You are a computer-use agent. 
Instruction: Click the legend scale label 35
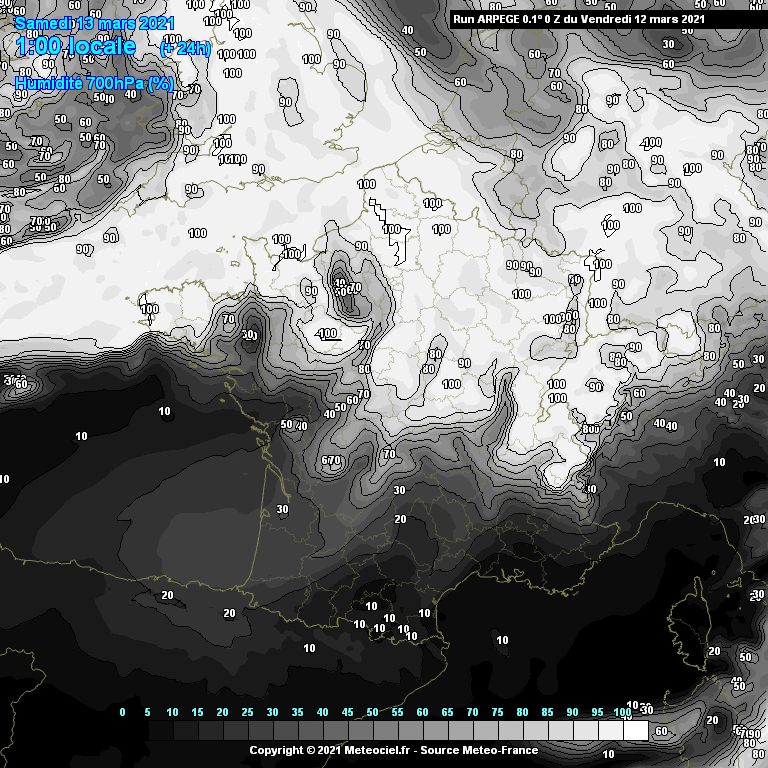pos(297,712)
